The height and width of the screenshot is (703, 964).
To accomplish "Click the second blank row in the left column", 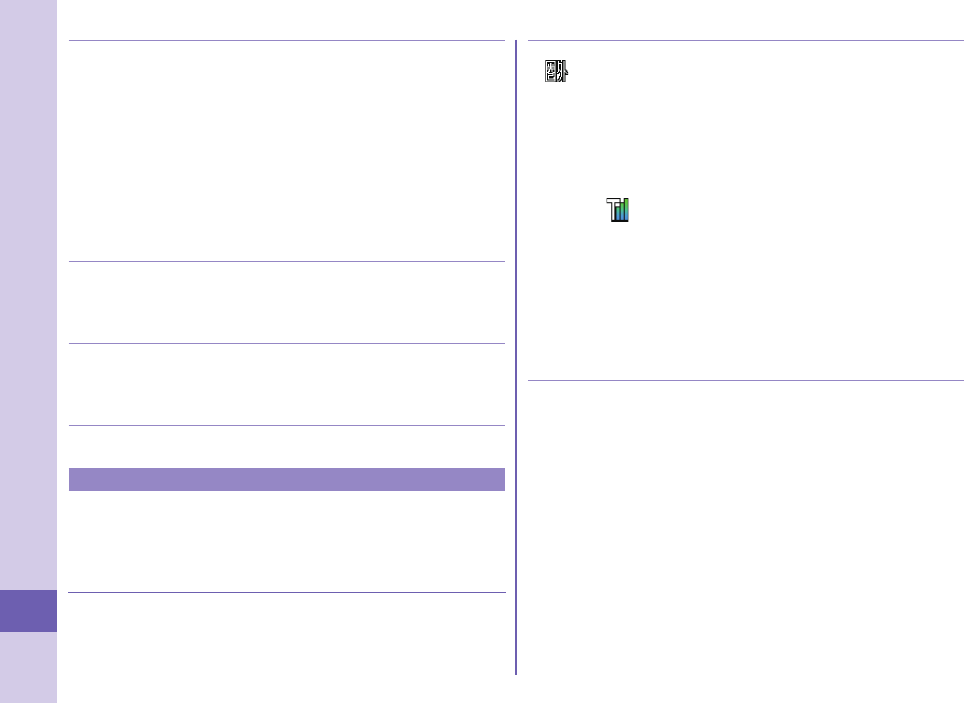I will coord(286,303).
